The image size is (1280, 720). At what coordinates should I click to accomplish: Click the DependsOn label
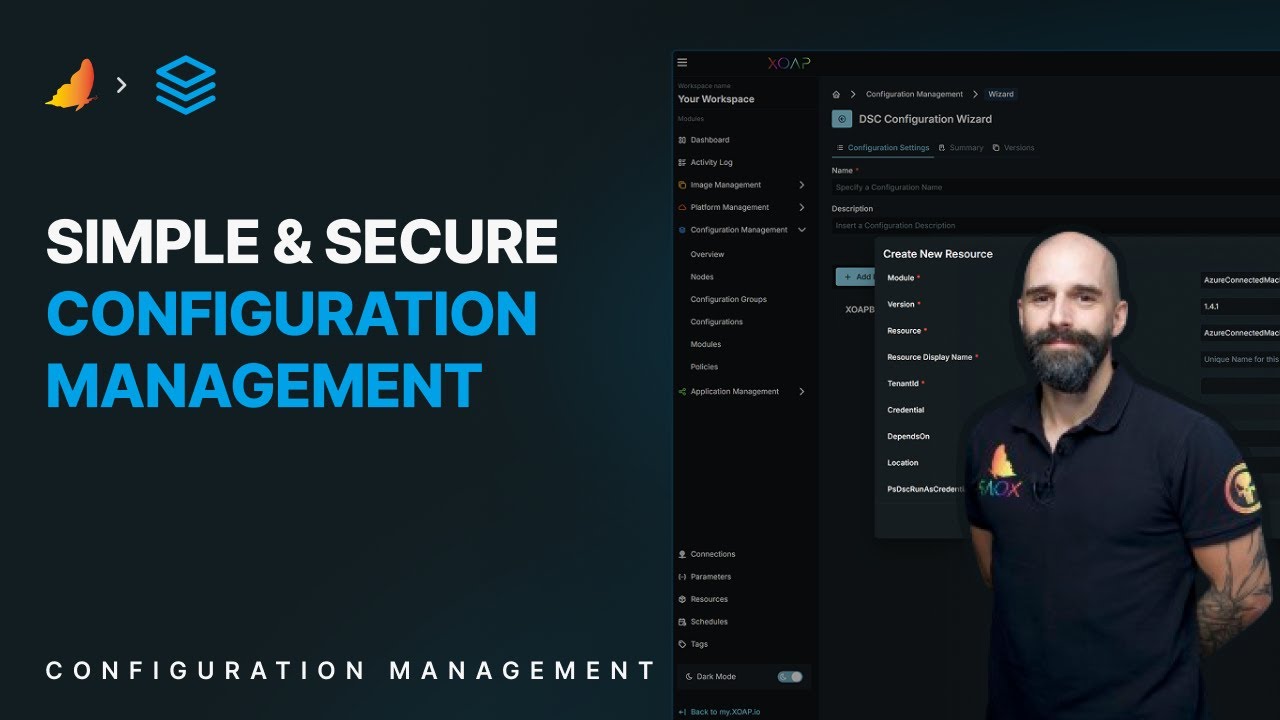(x=908, y=436)
